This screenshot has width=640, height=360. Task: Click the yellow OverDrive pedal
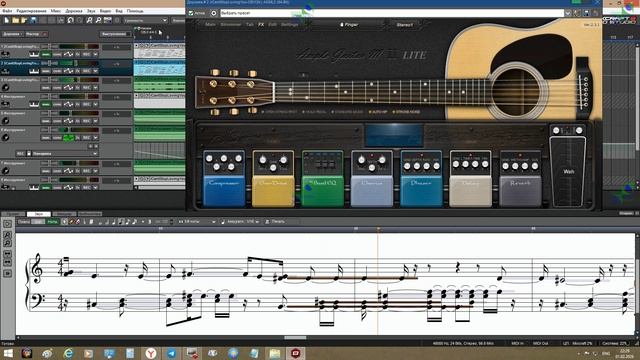(x=273, y=178)
